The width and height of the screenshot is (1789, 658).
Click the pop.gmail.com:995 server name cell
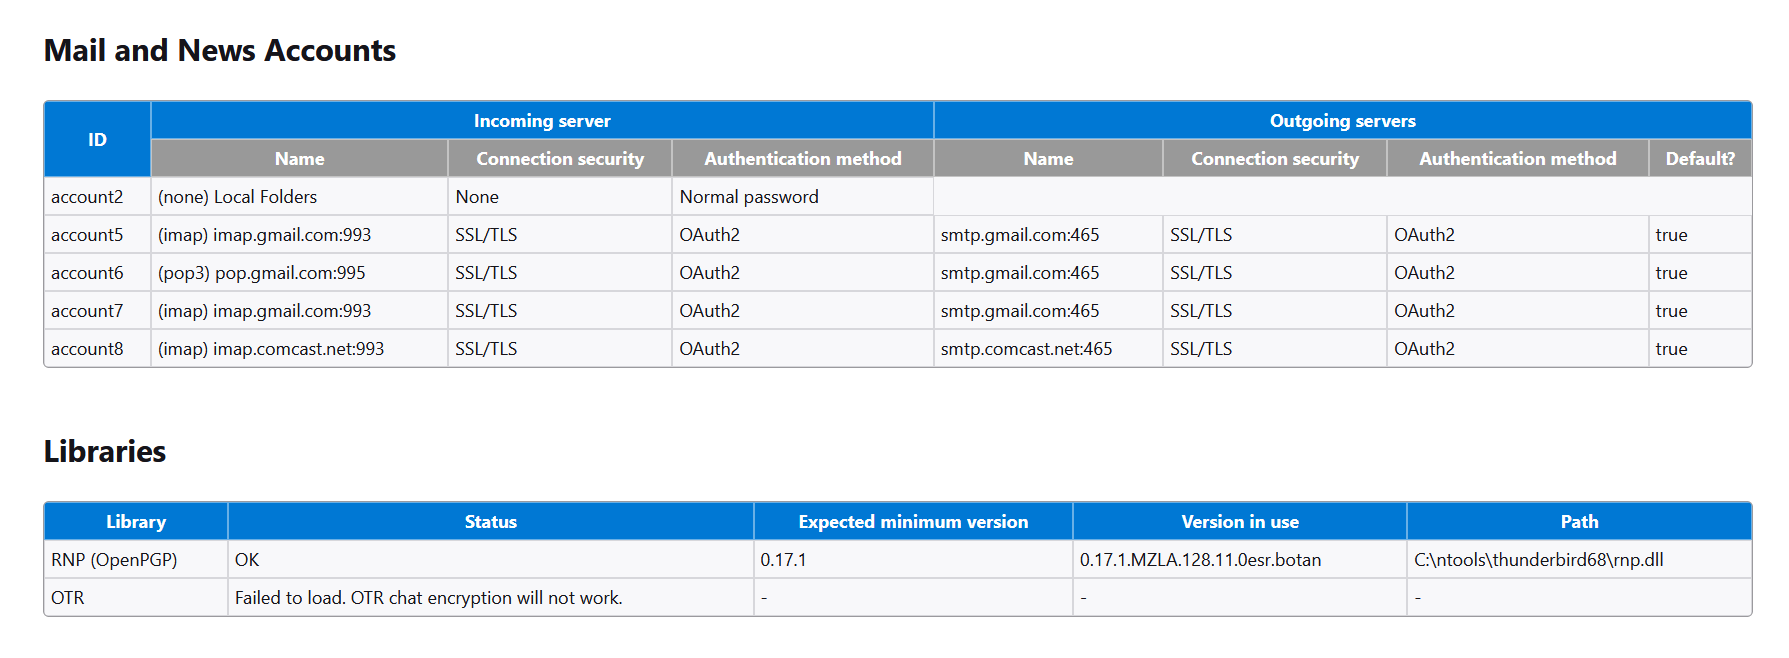coord(262,273)
